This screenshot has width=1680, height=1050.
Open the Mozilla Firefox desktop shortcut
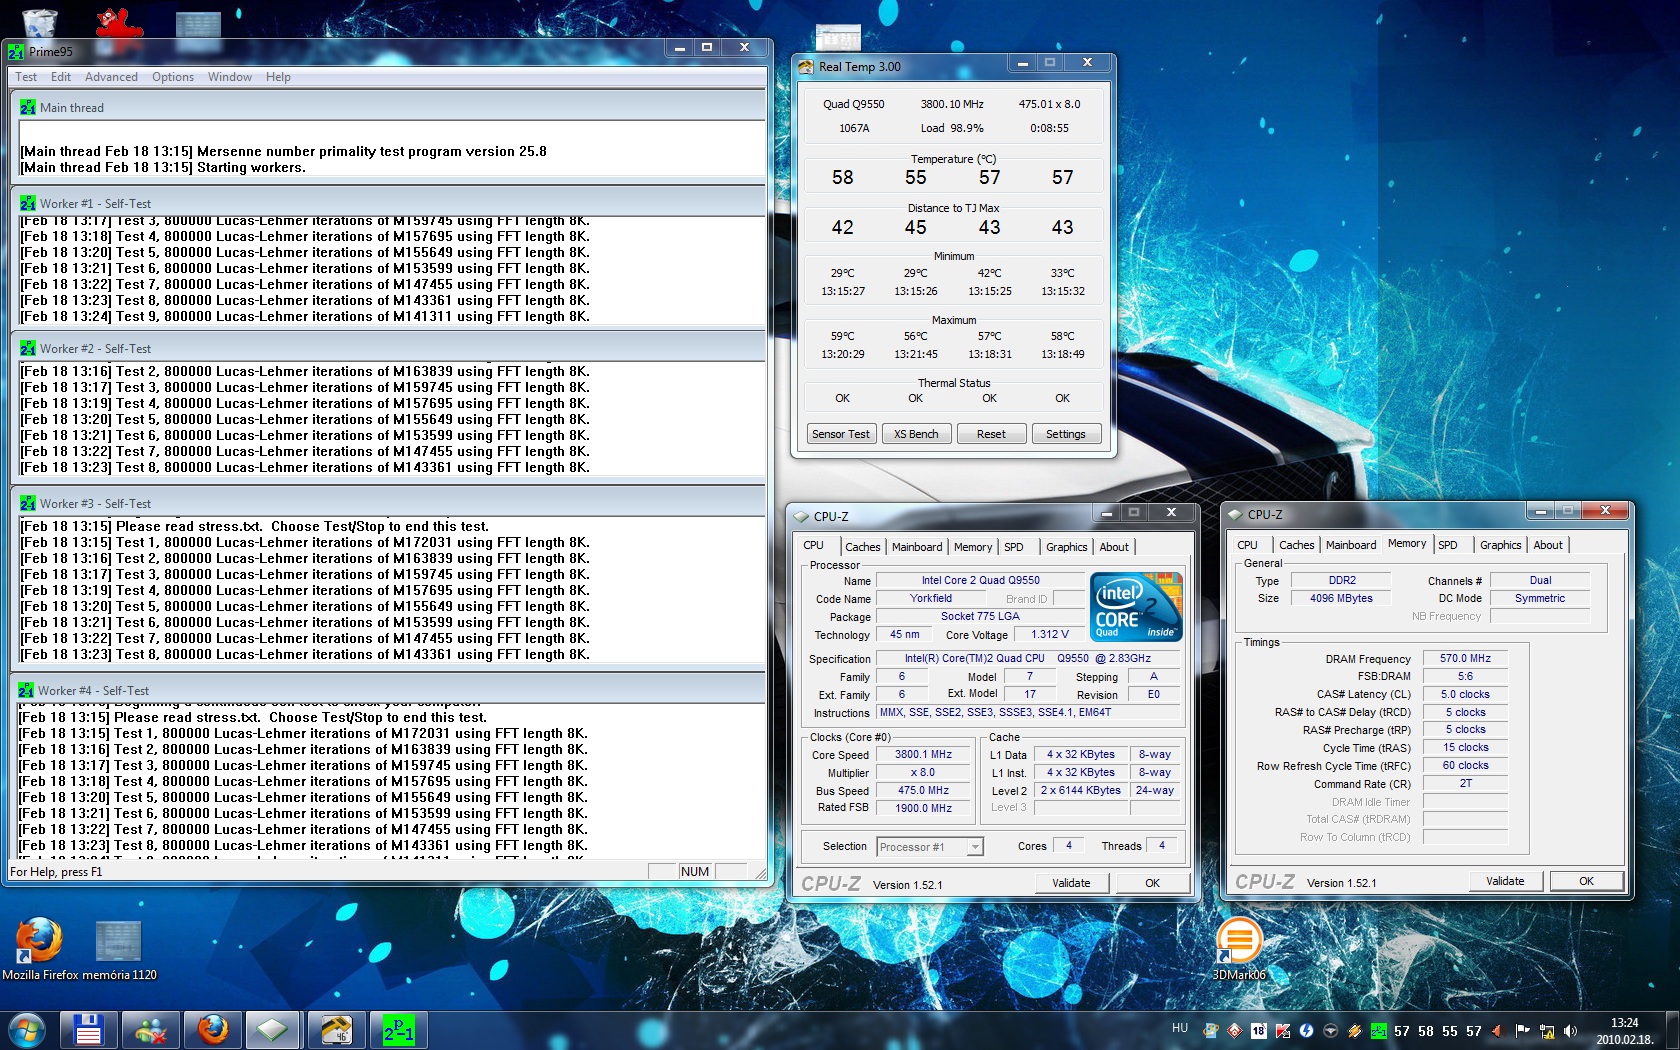coord(39,950)
